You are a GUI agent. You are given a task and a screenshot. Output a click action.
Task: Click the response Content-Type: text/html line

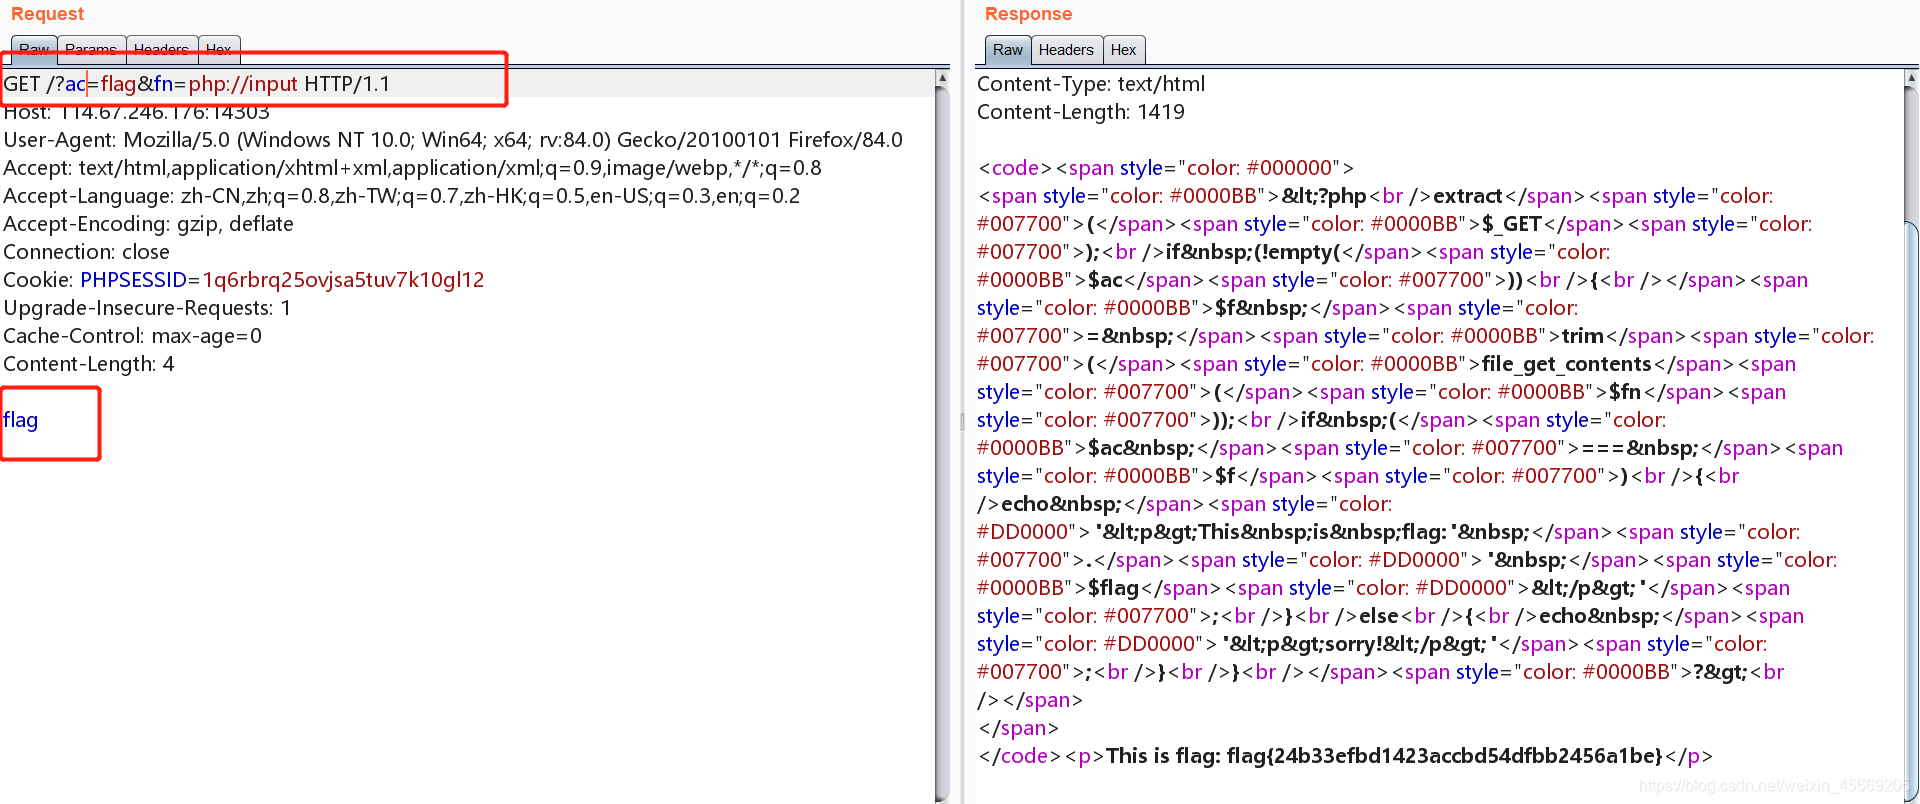click(1091, 84)
